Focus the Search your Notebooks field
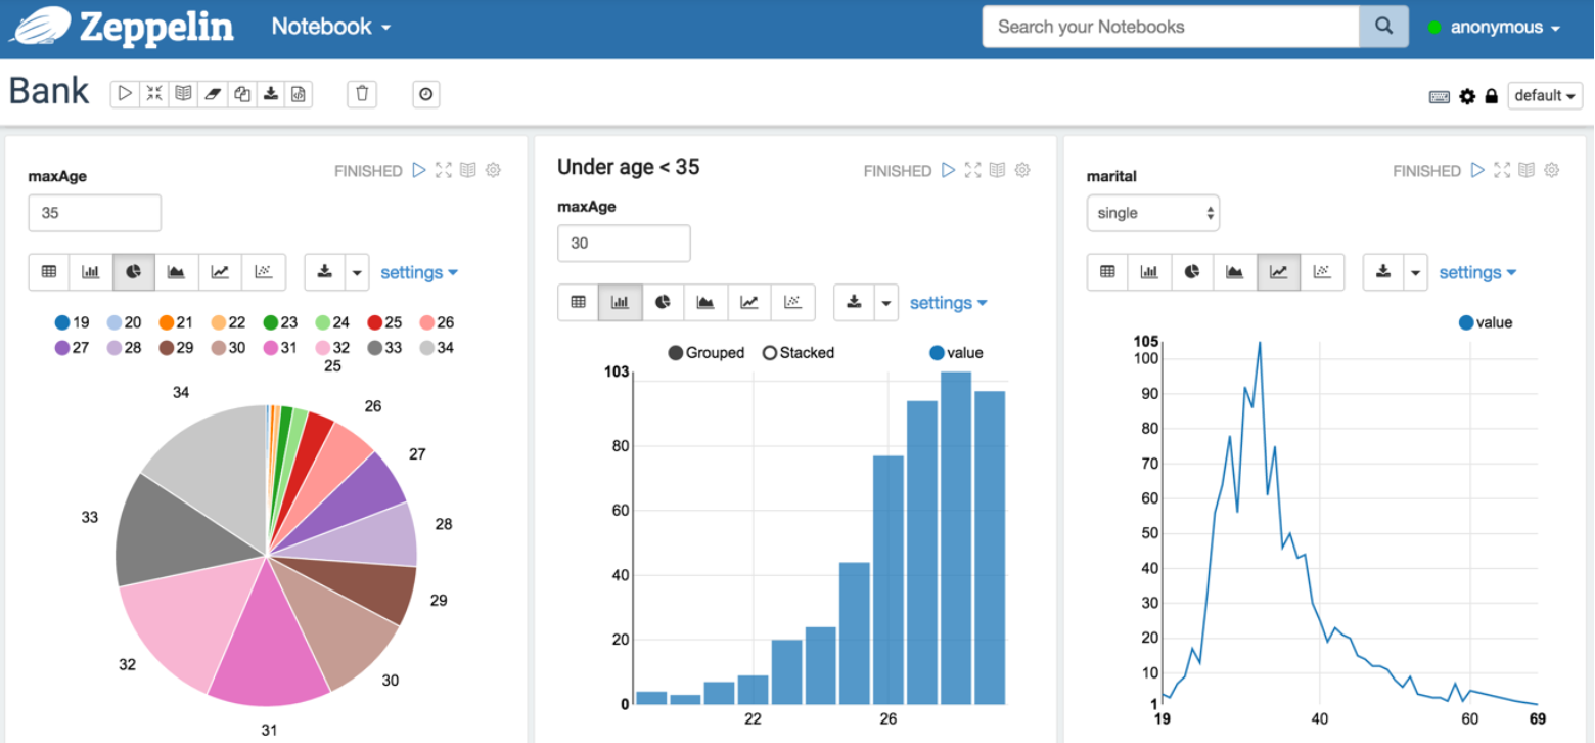Viewport: 1595px width, 743px height. [x=1171, y=27]
